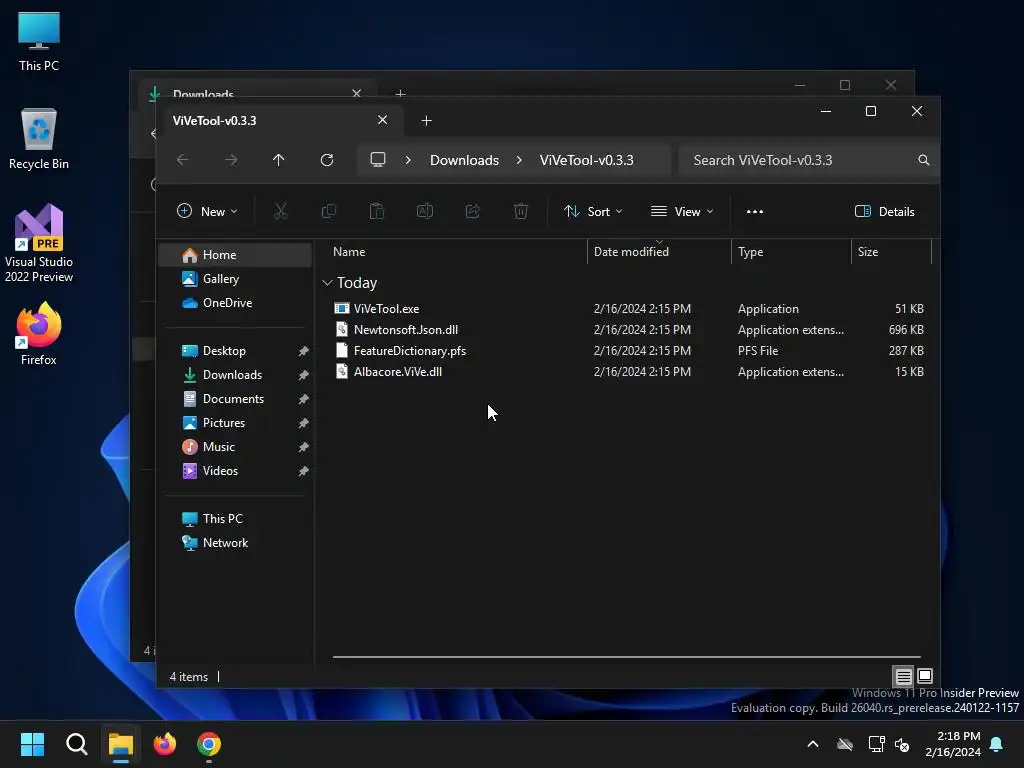Image resolution: width=1024 pixels, height=768 pixels.
Task: Launch Firefox from the taskbar
Action: (x=165, y=744)
